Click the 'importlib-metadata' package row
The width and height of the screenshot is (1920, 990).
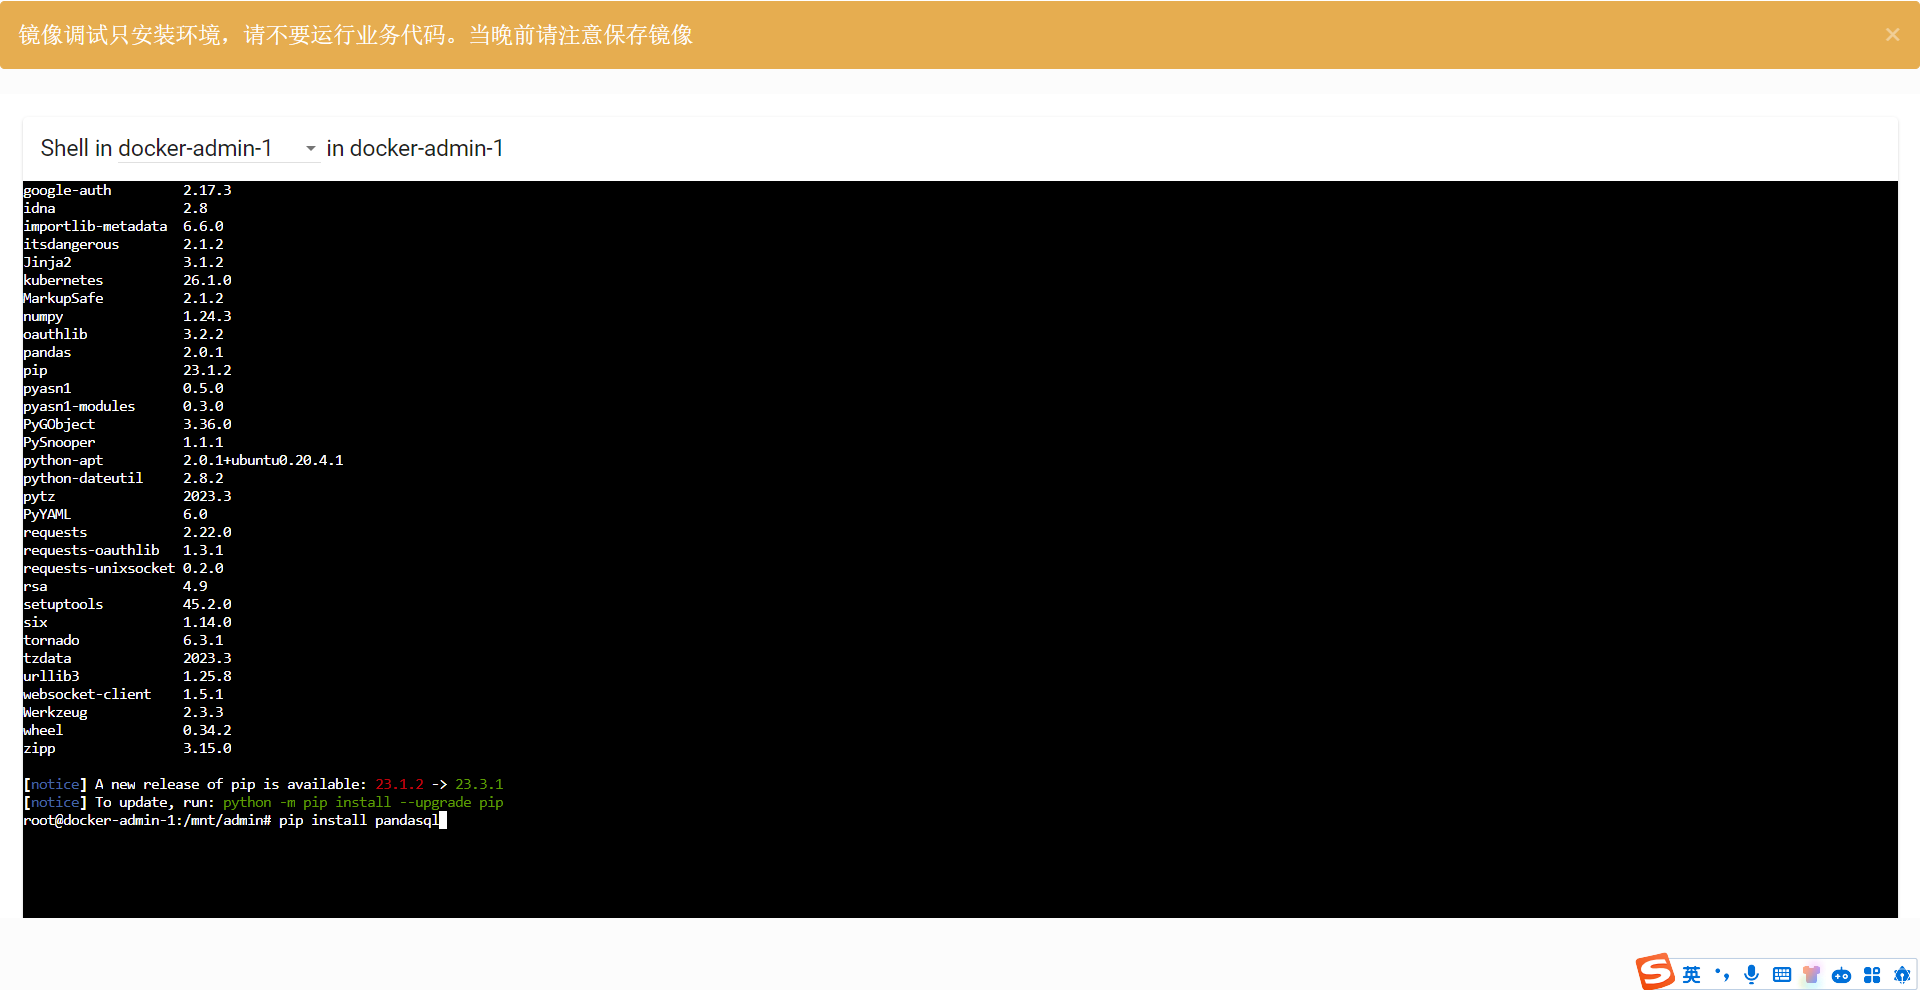(x=123, y=226)
